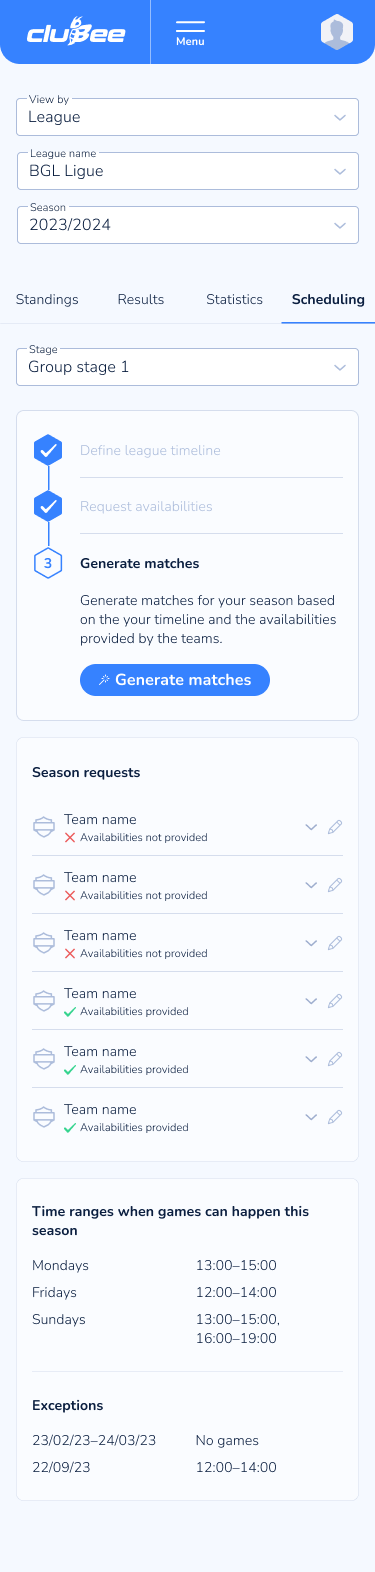Open the Season 2023/2024 dropdown
Image resolution: width=375 pixels, height=1572 pixels.
pos(187,224)
